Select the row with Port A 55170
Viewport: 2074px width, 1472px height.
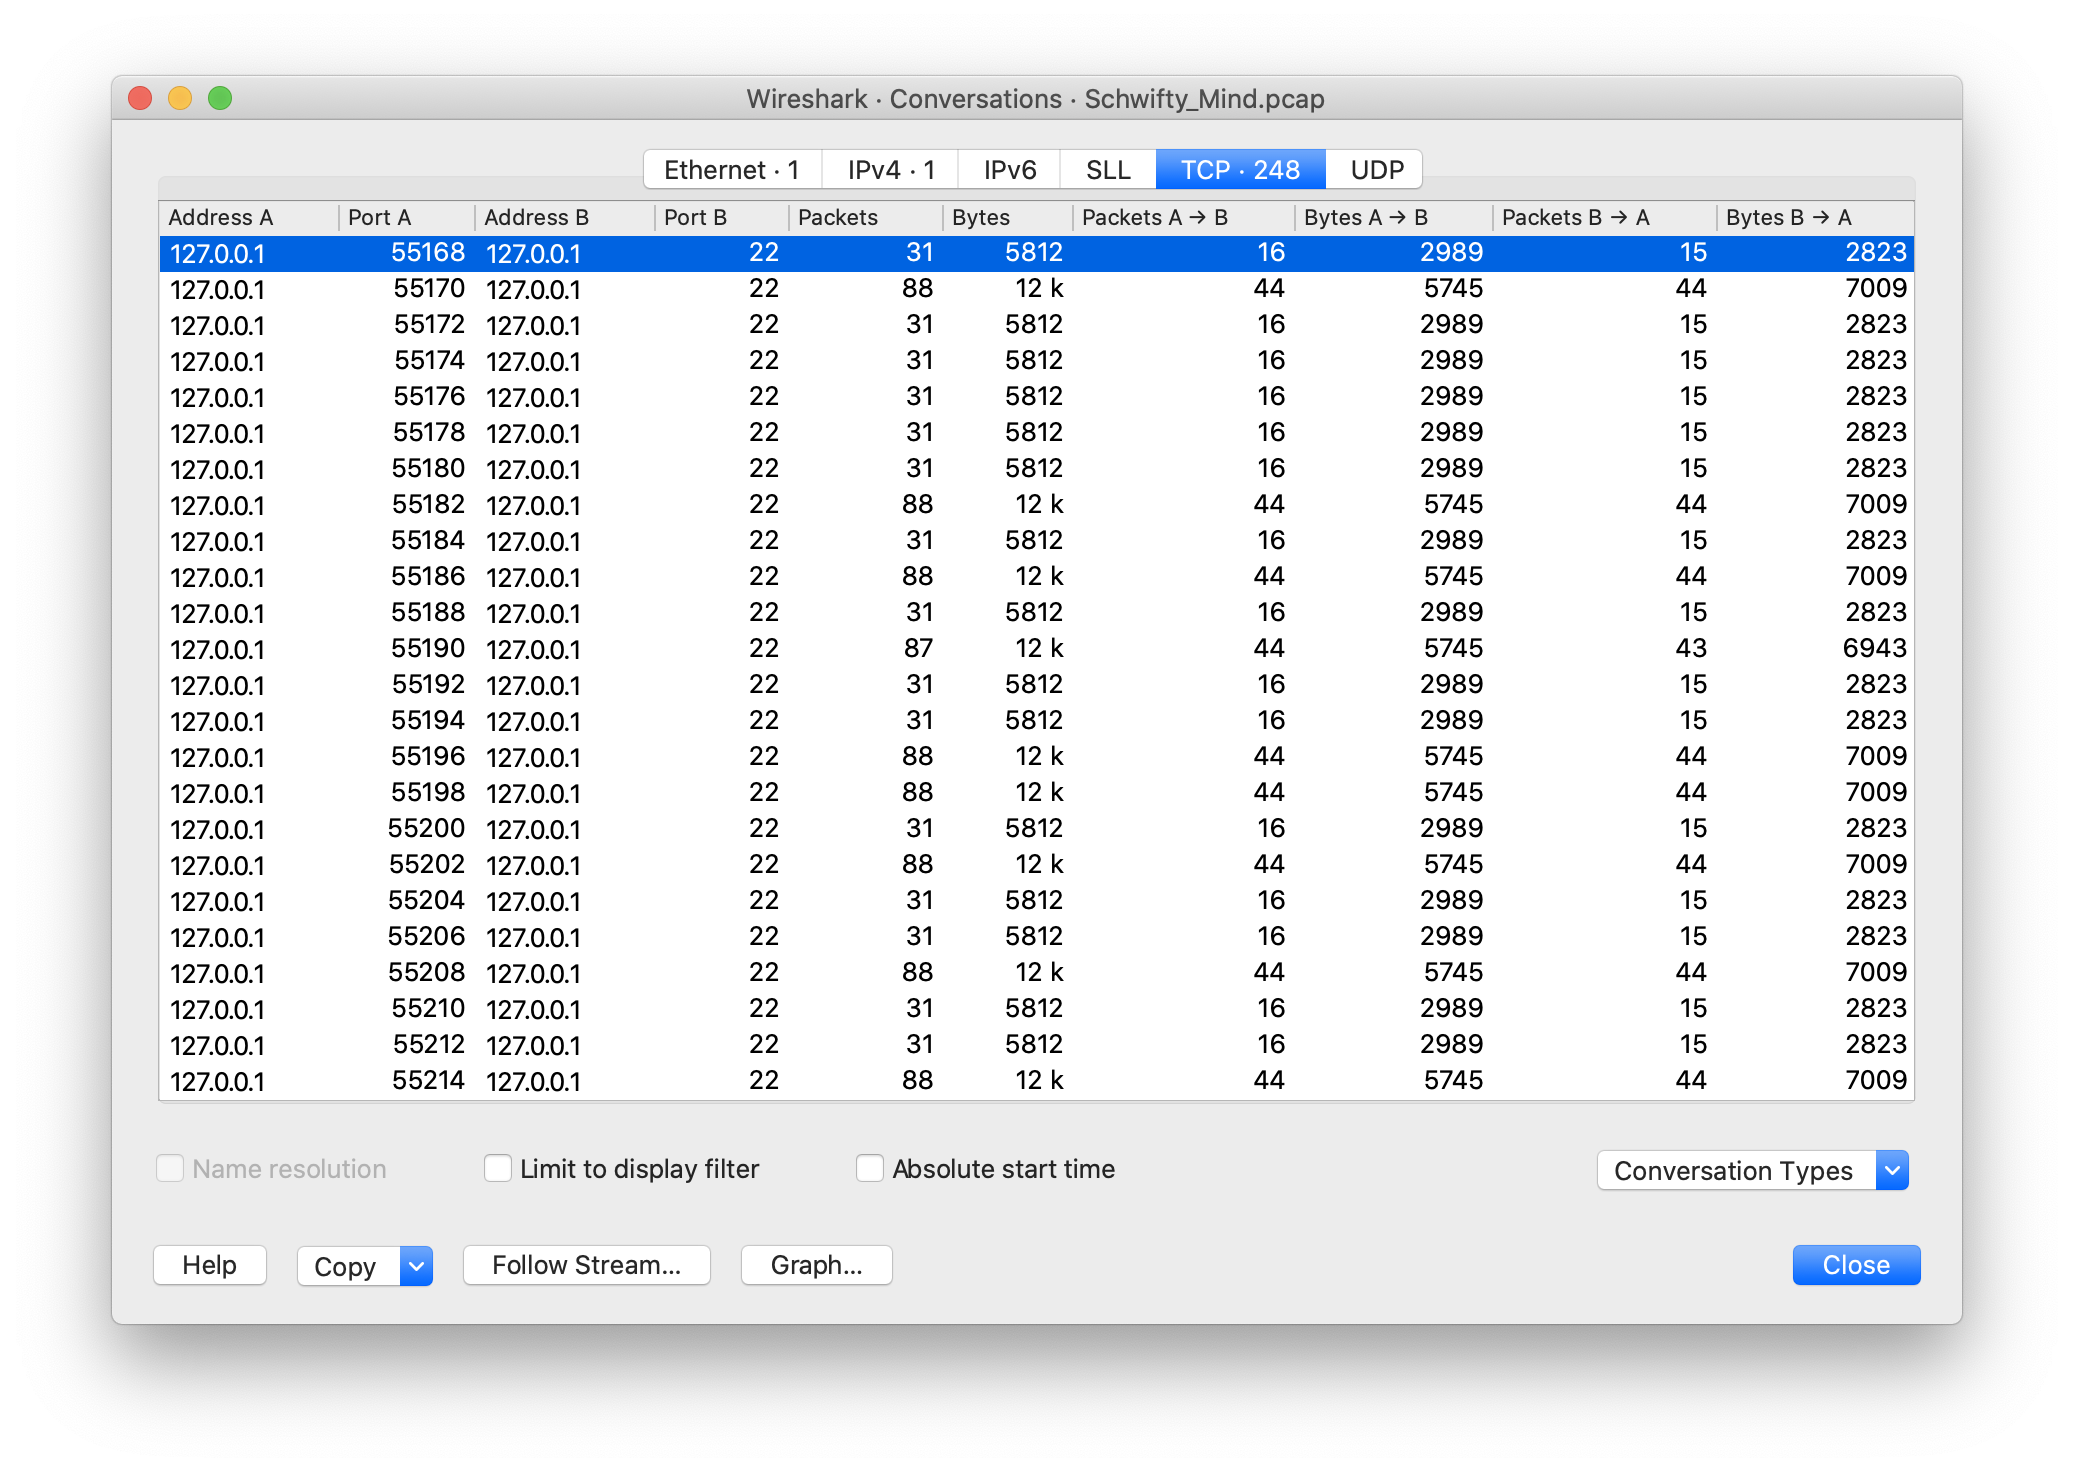tap(1037, 289)
